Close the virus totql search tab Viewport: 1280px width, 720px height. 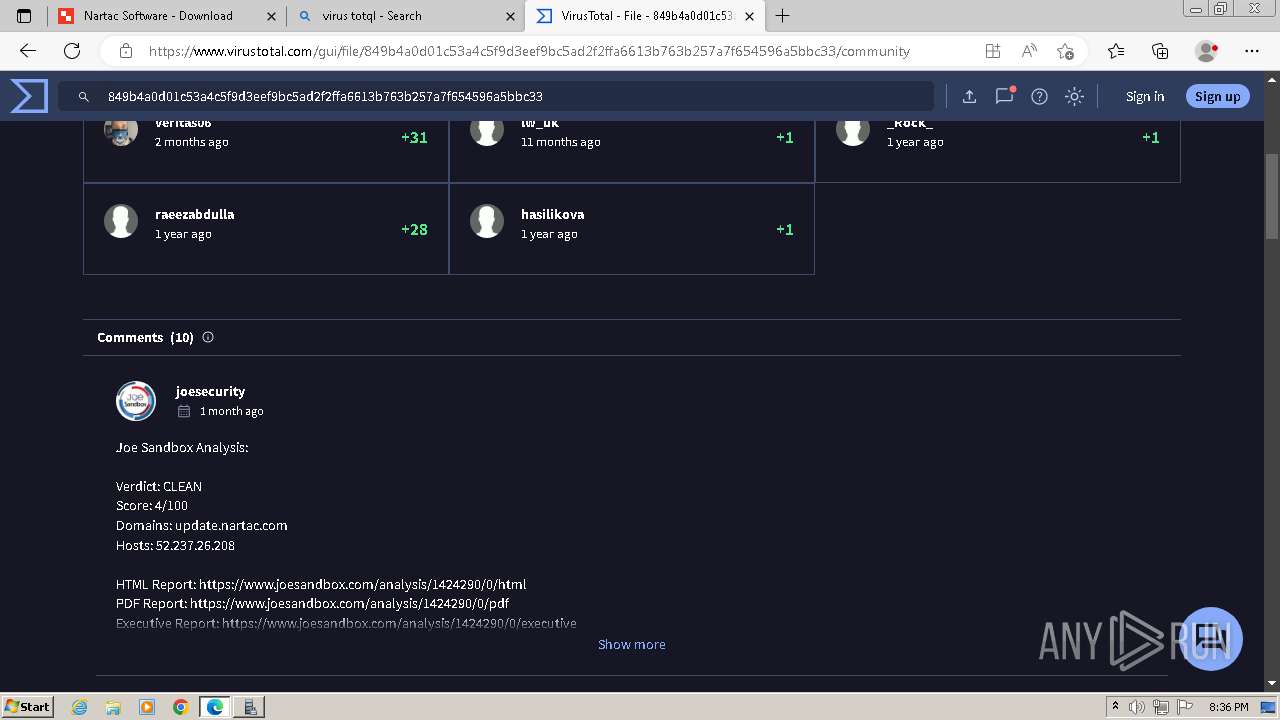tap(511, 16)
